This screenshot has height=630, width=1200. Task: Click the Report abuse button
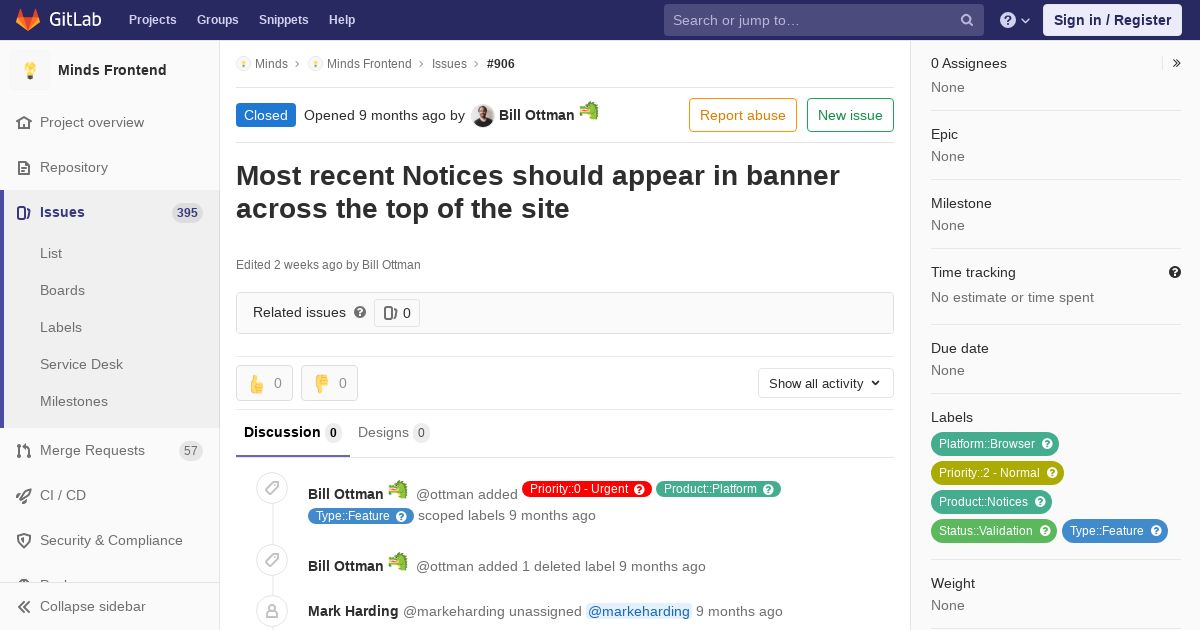pyautogui.click(x=743, y=115)
